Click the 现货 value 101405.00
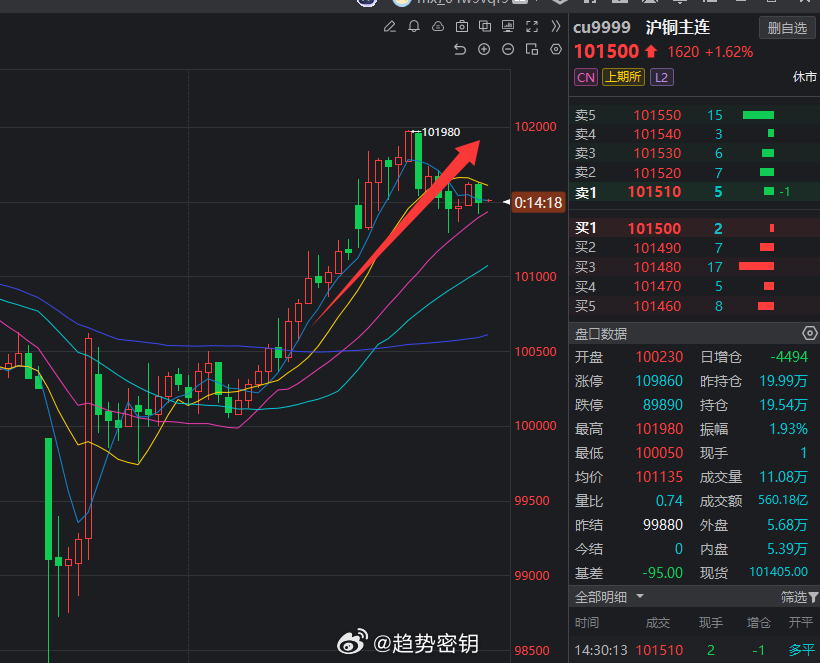The width and height of the screenshot is (820, 663). pyautogui.click(x=779, y=572)
